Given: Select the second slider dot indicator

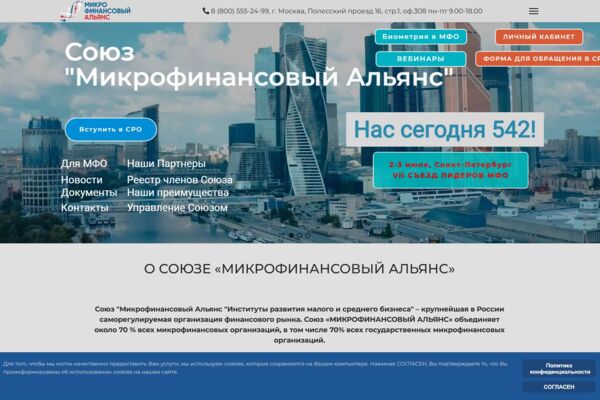Looking at the screenshot, I should (x=299, y=235).
